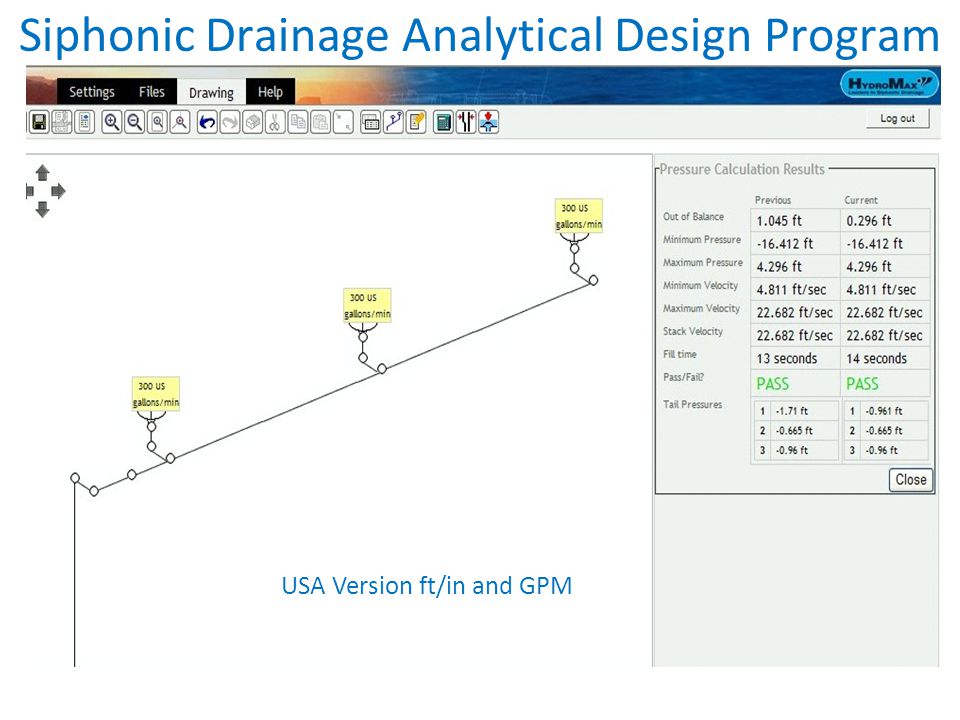Screen dimensions: 960x720
Task: Pan the drawing left with the arrow
Action: (x=29, y=191)
